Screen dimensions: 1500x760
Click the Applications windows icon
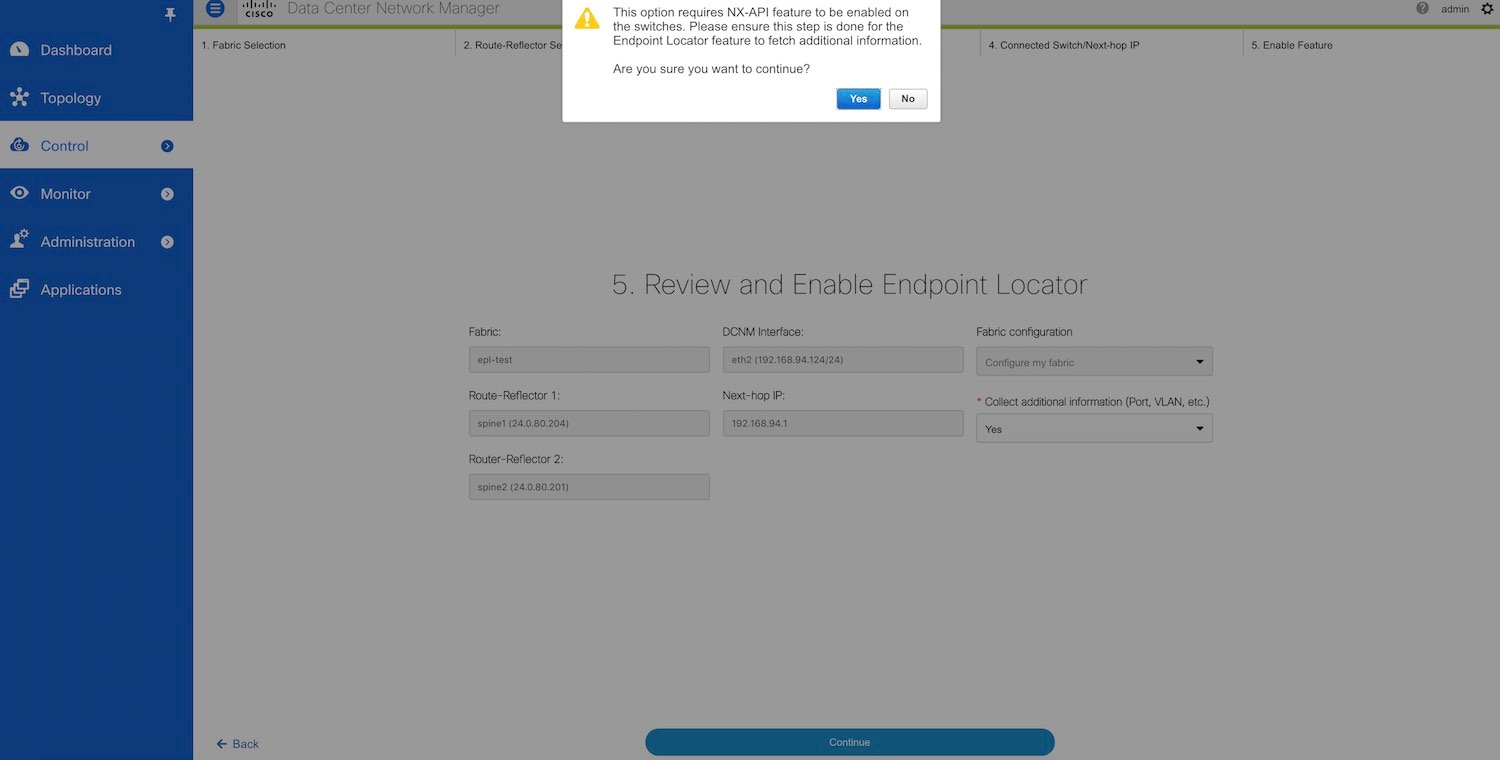[19, 289]
